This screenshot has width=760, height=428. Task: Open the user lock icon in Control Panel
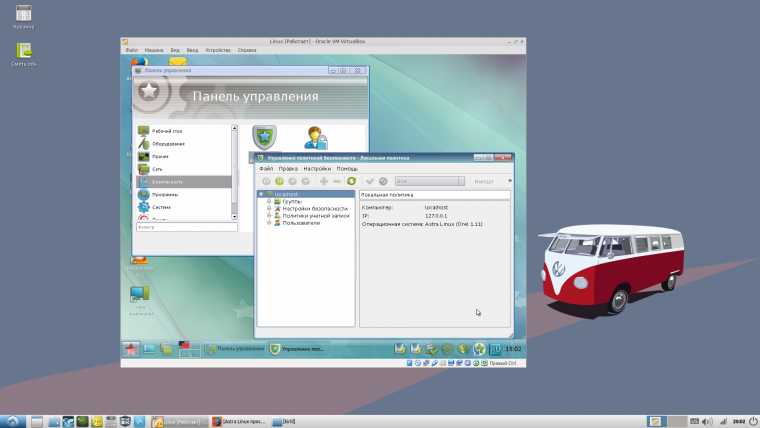(316, 136)
